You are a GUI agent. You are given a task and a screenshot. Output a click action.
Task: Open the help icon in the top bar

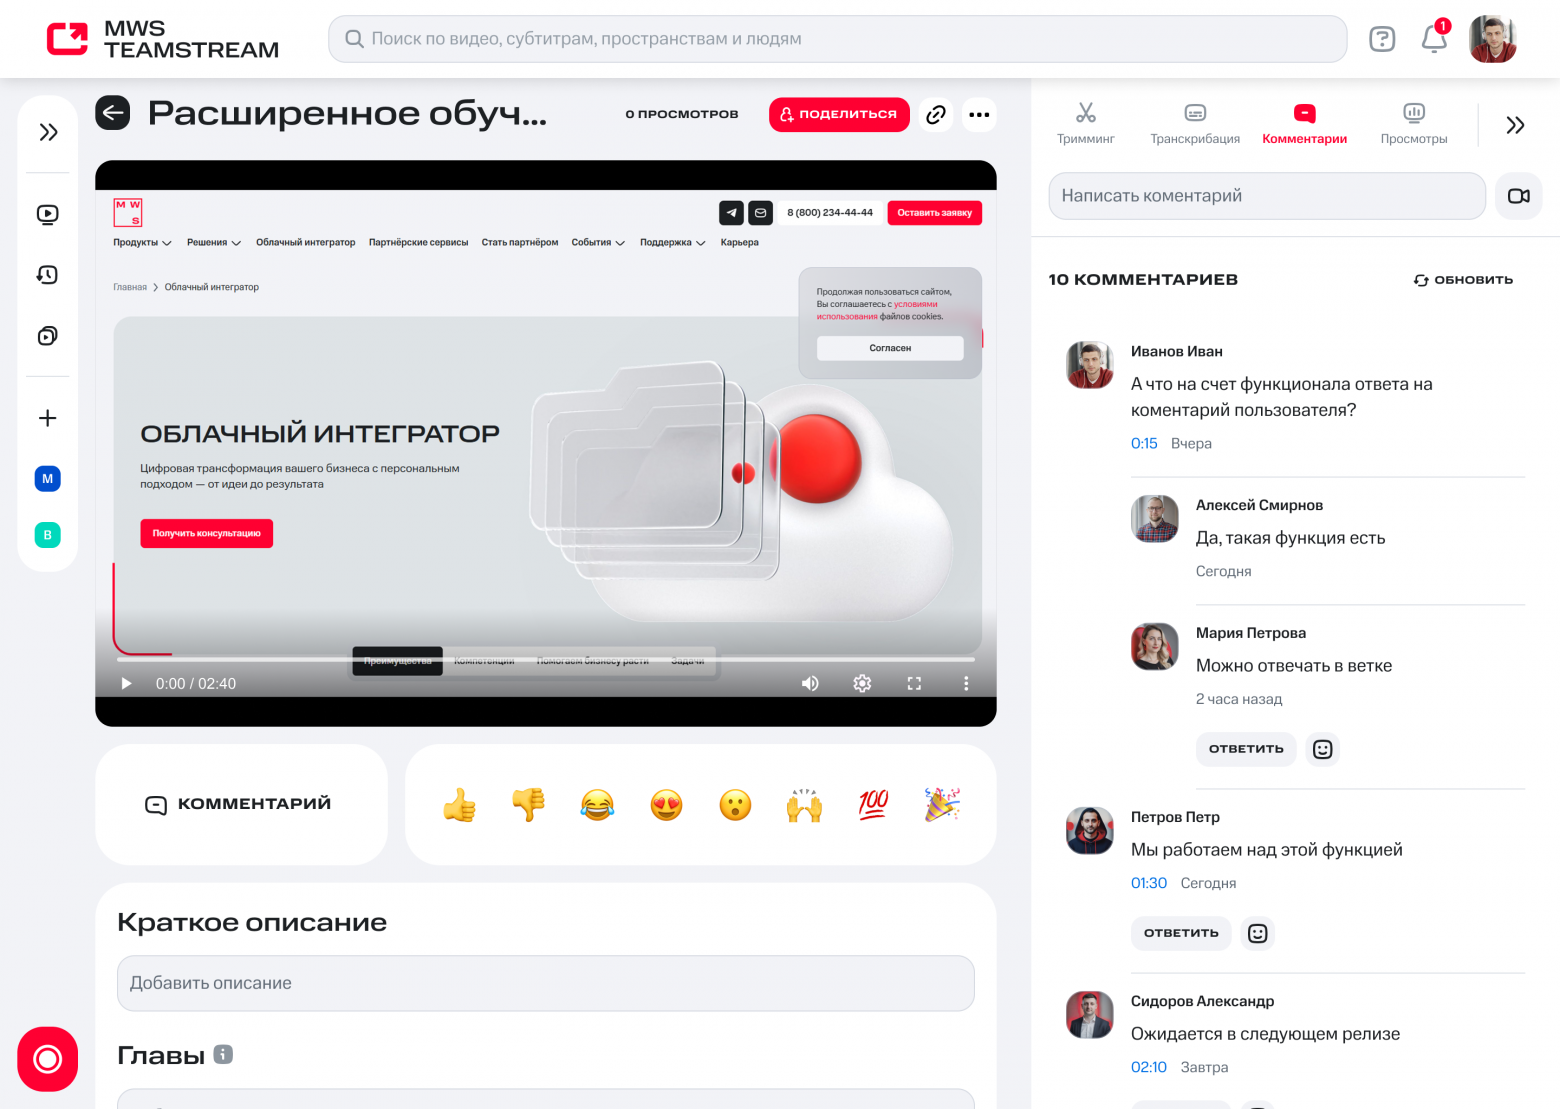(x=1382, y=39)
